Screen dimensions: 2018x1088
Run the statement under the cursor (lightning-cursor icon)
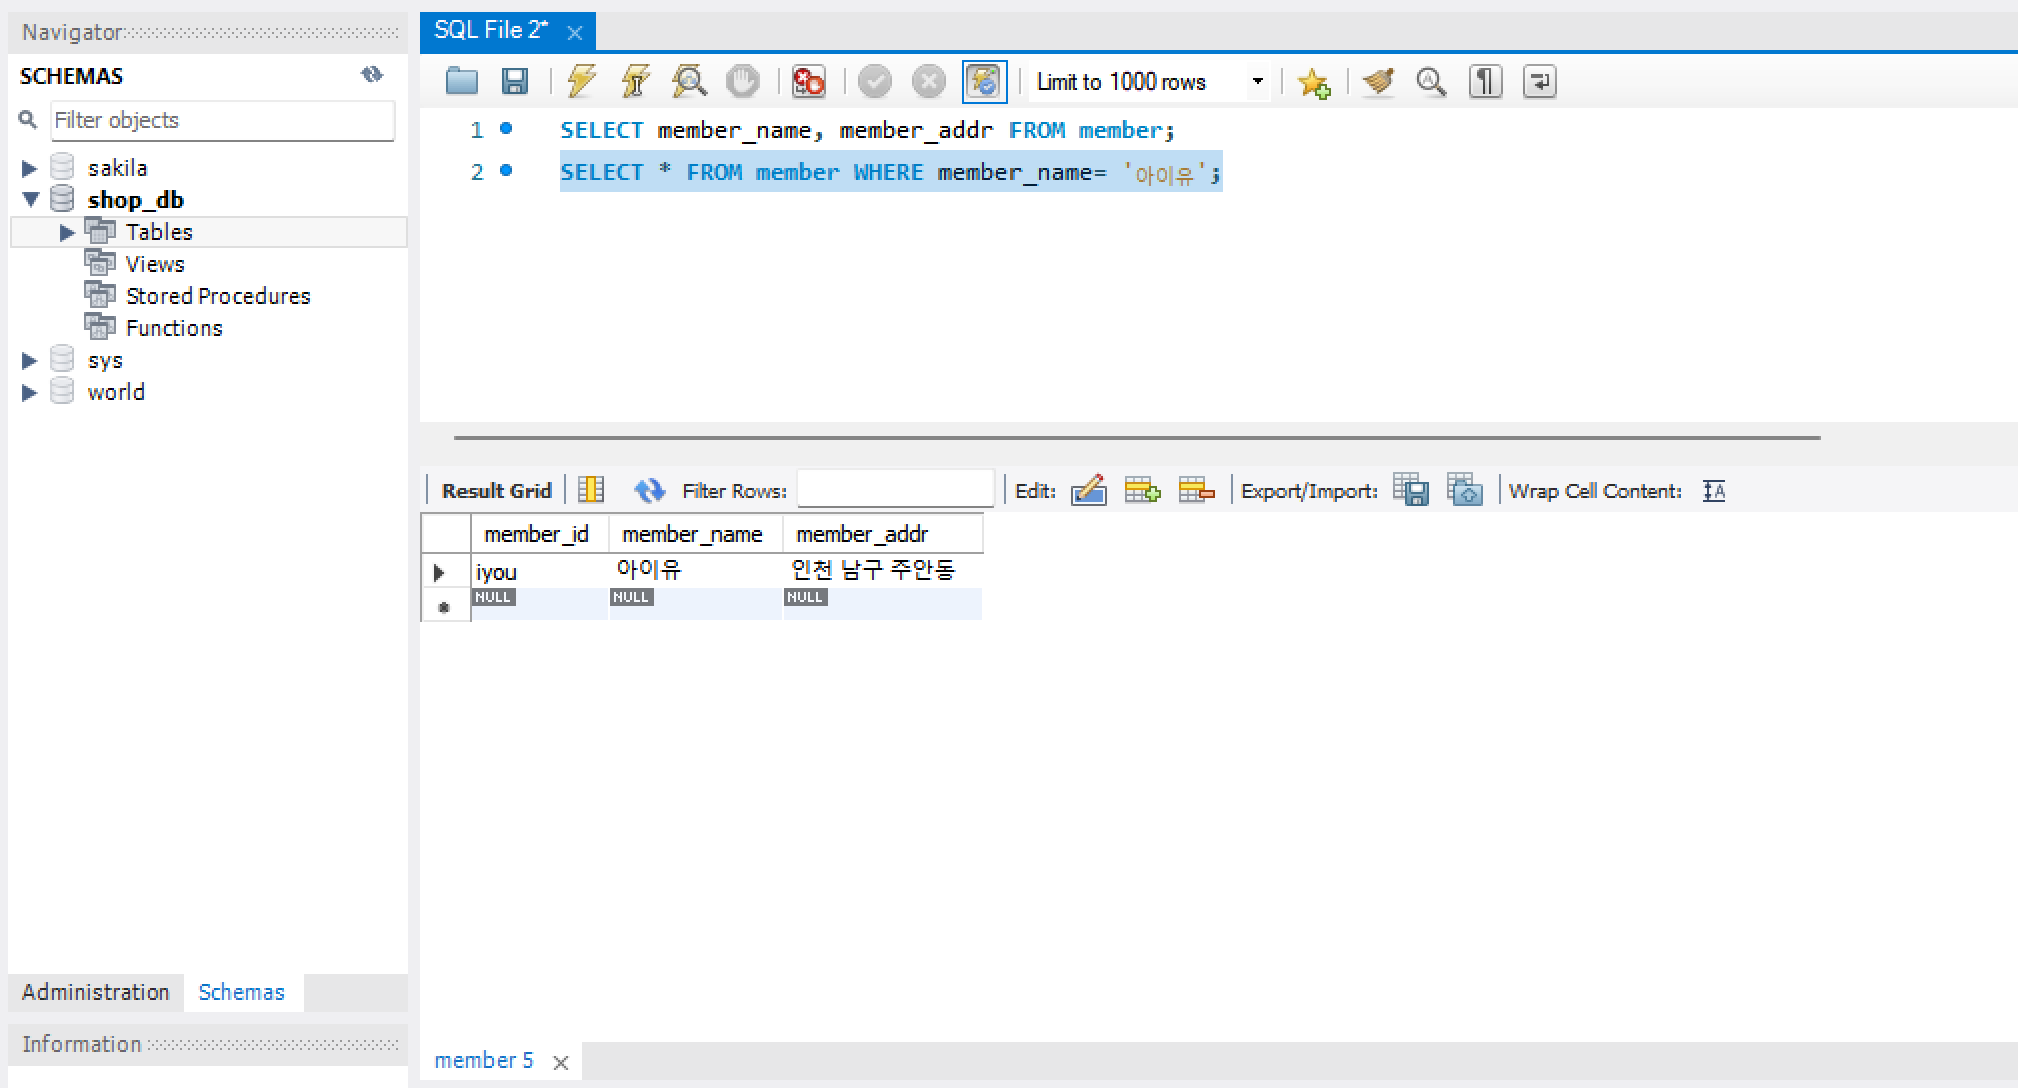[635, 81]
